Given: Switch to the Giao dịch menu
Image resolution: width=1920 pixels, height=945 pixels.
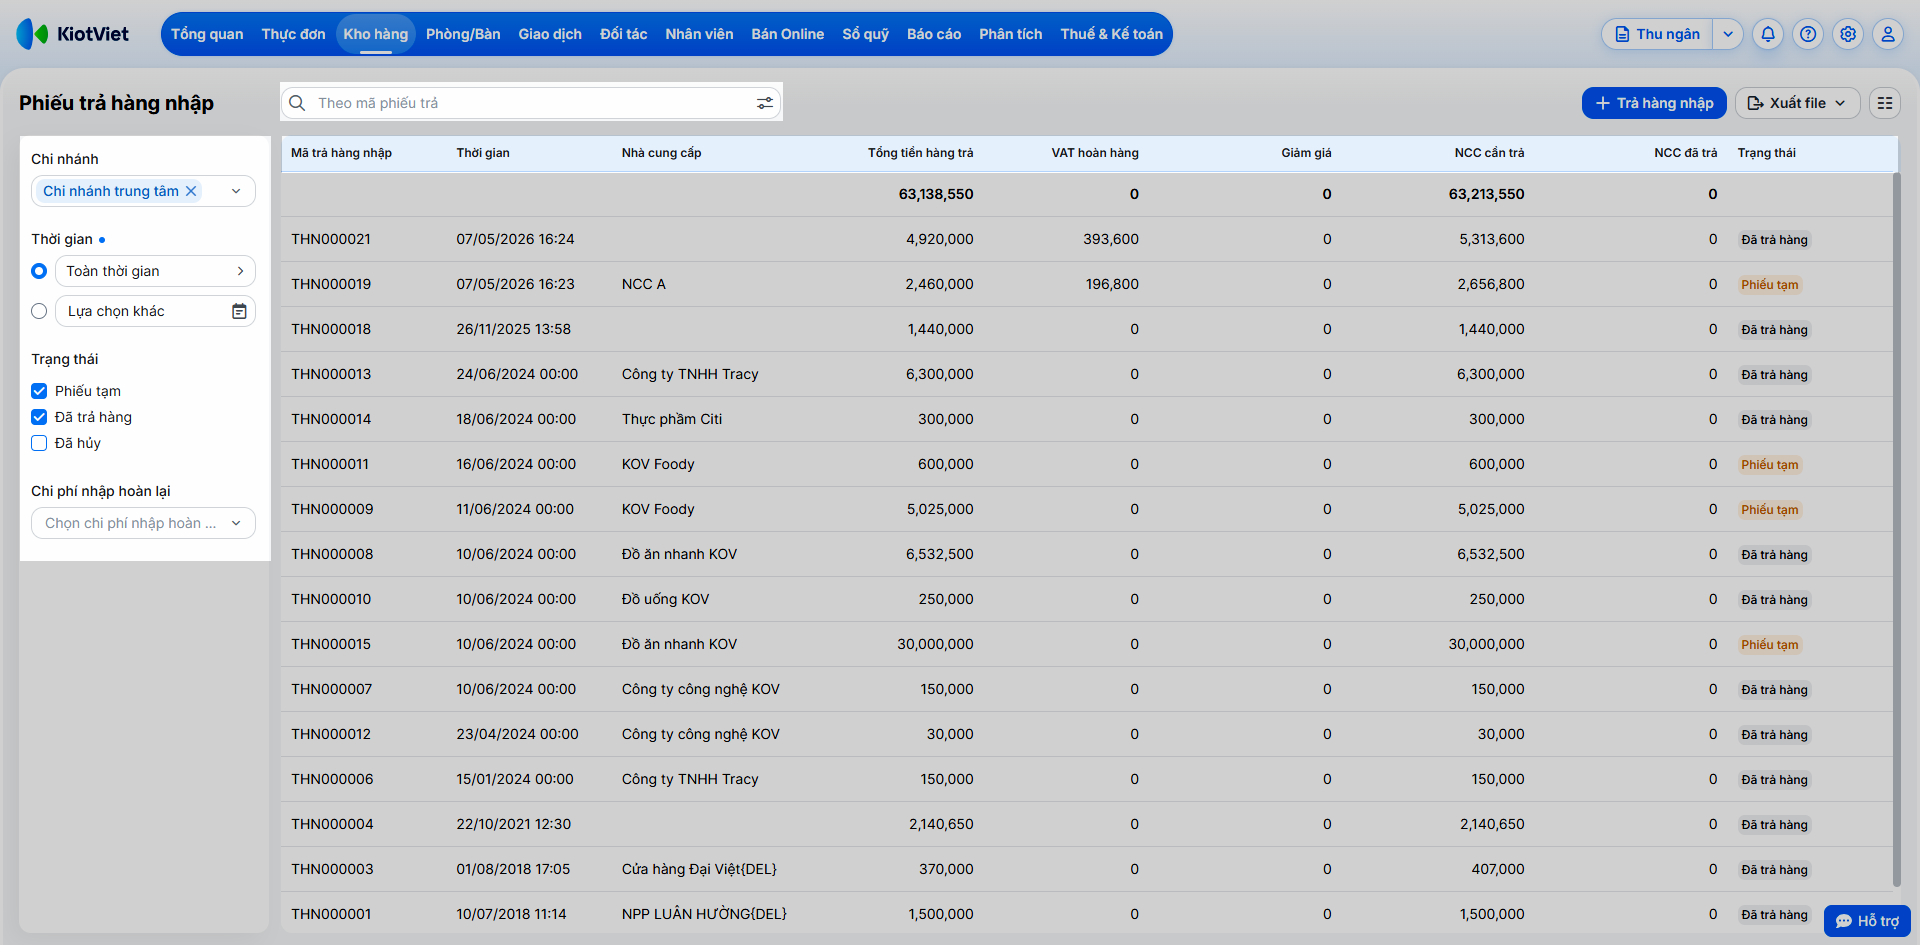Looking at the screenshot, I should (x=549, y=34).
